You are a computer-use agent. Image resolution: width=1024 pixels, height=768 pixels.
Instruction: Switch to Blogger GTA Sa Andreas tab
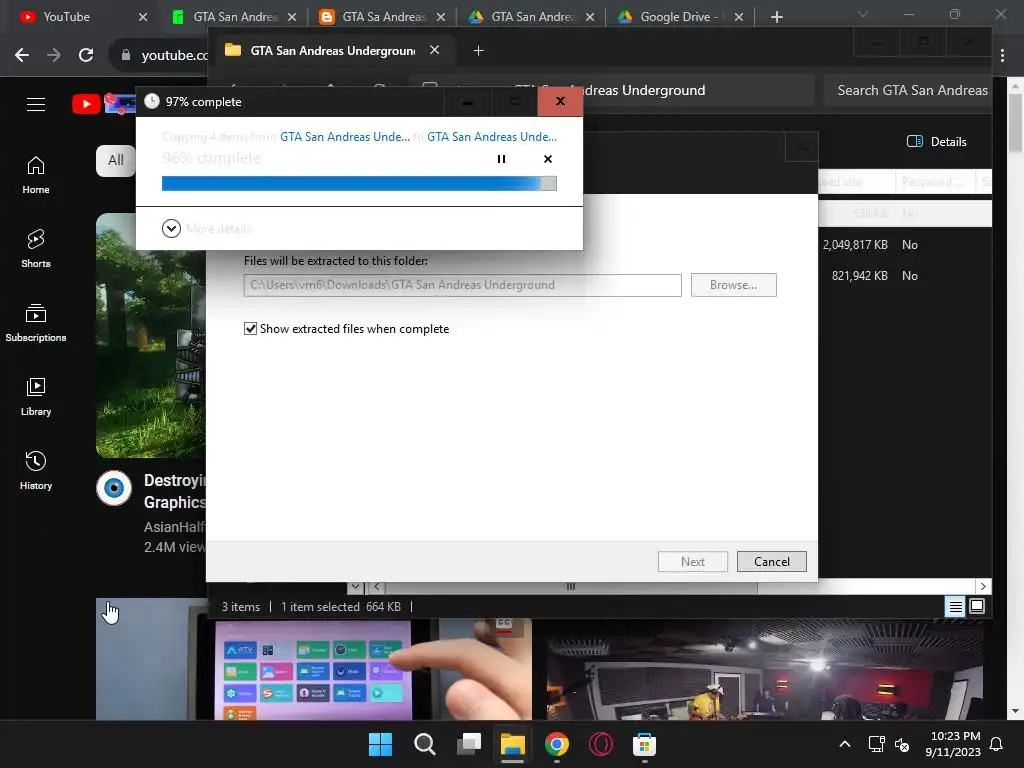(x=383, y=17)
